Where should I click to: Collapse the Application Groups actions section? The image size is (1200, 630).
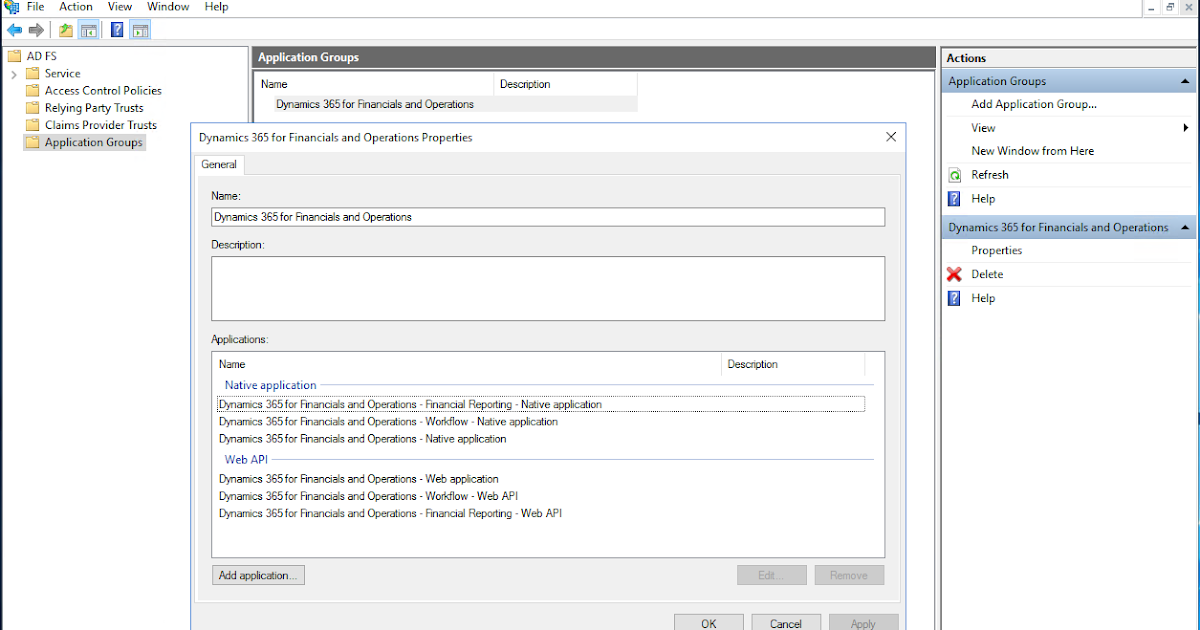coord(1184,80)
